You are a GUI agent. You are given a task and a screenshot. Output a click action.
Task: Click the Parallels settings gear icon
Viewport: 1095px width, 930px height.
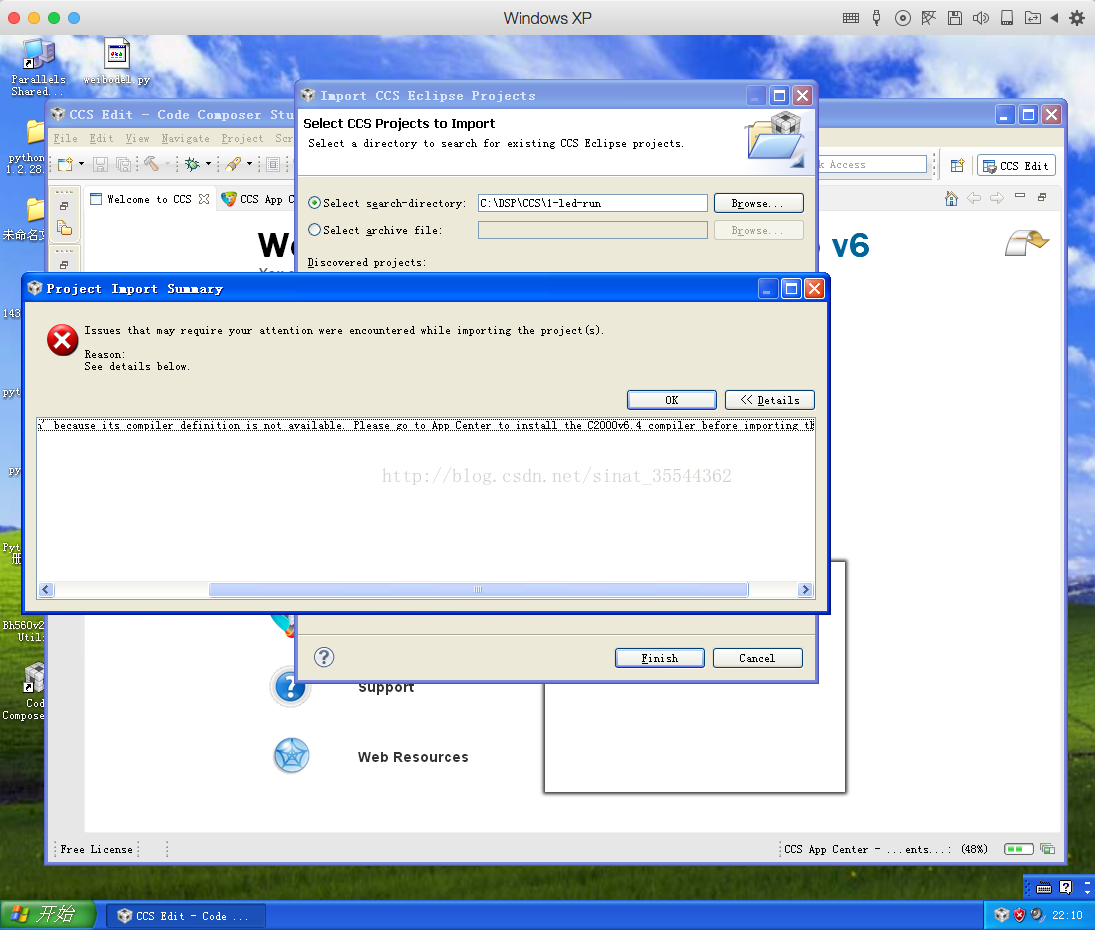click(x=1077, y=18)
